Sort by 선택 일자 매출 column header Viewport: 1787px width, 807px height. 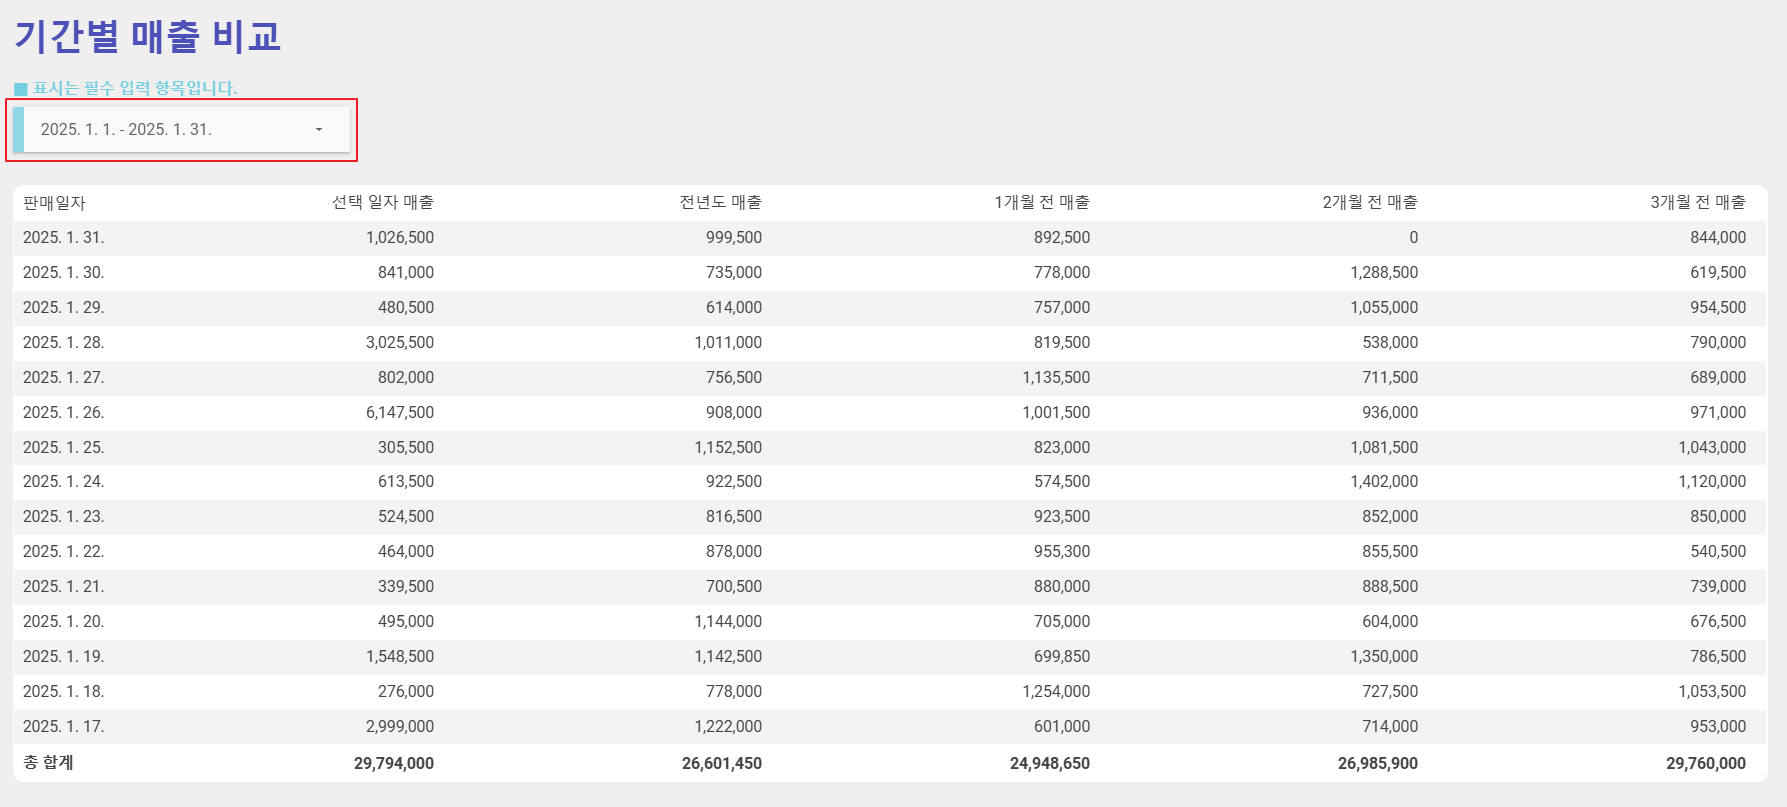[383, 203]
